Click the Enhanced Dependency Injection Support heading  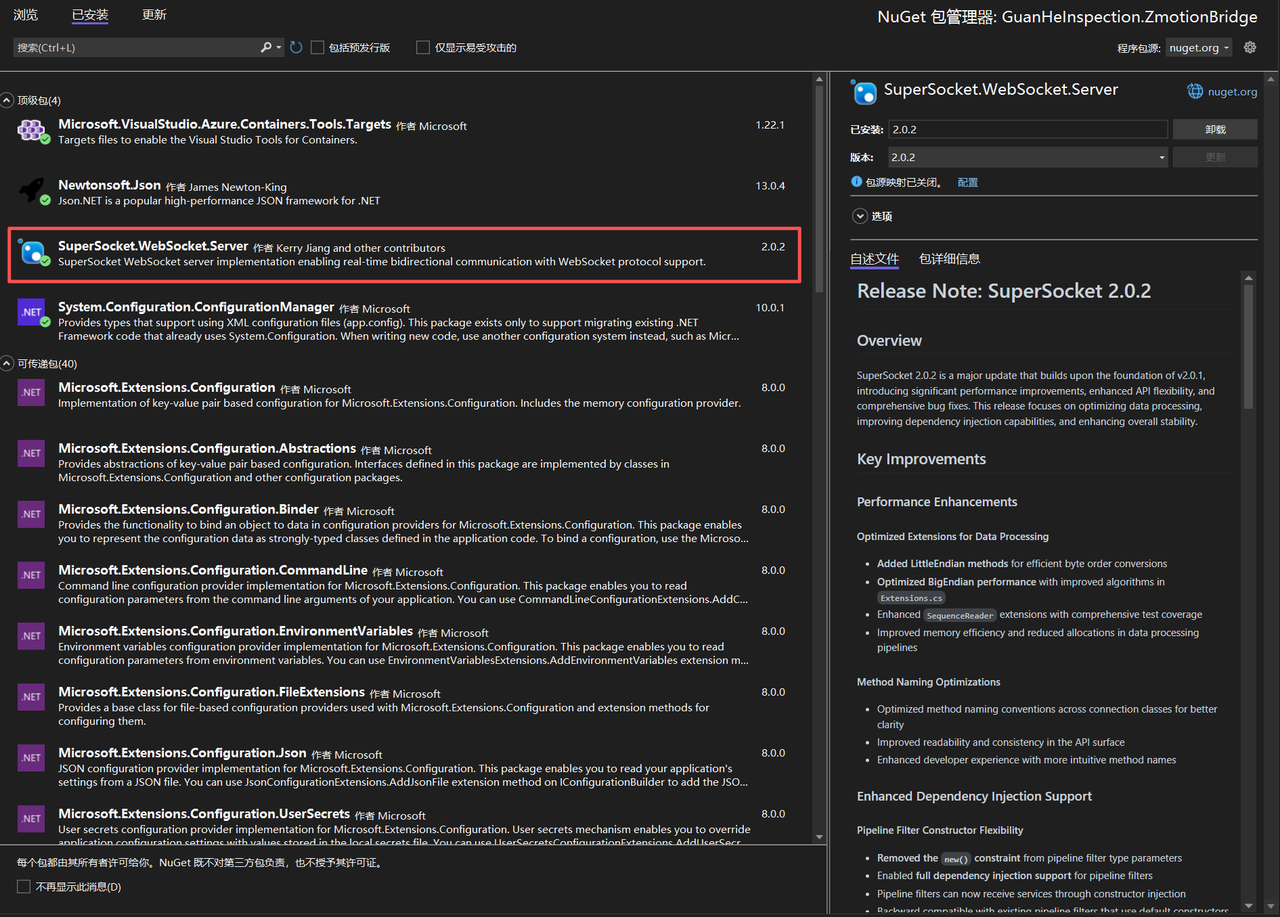point(974,796)
